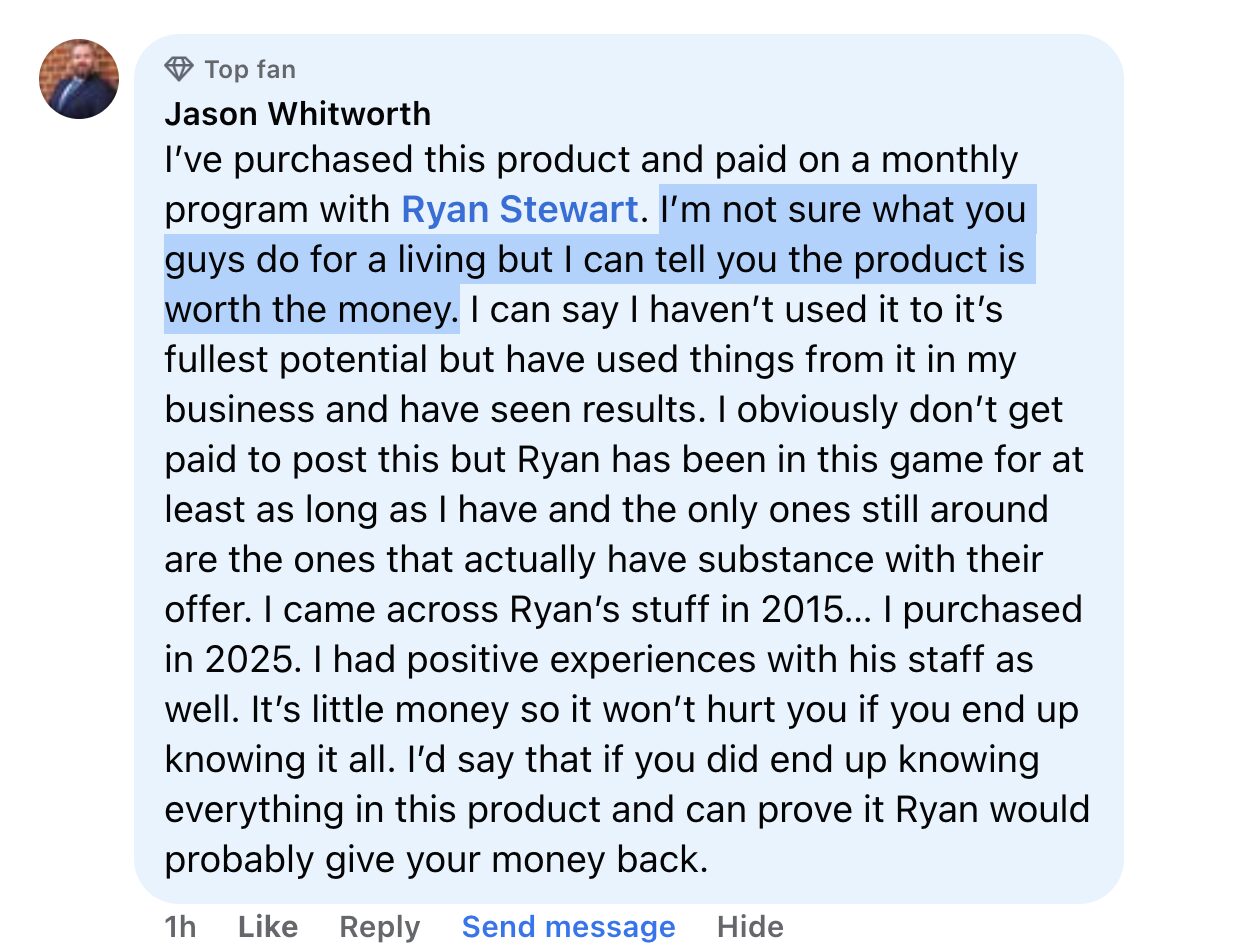Click the Top fan badge label
Screen dimensions: 1234x946
pyautogui.click(x=250, y=69)
